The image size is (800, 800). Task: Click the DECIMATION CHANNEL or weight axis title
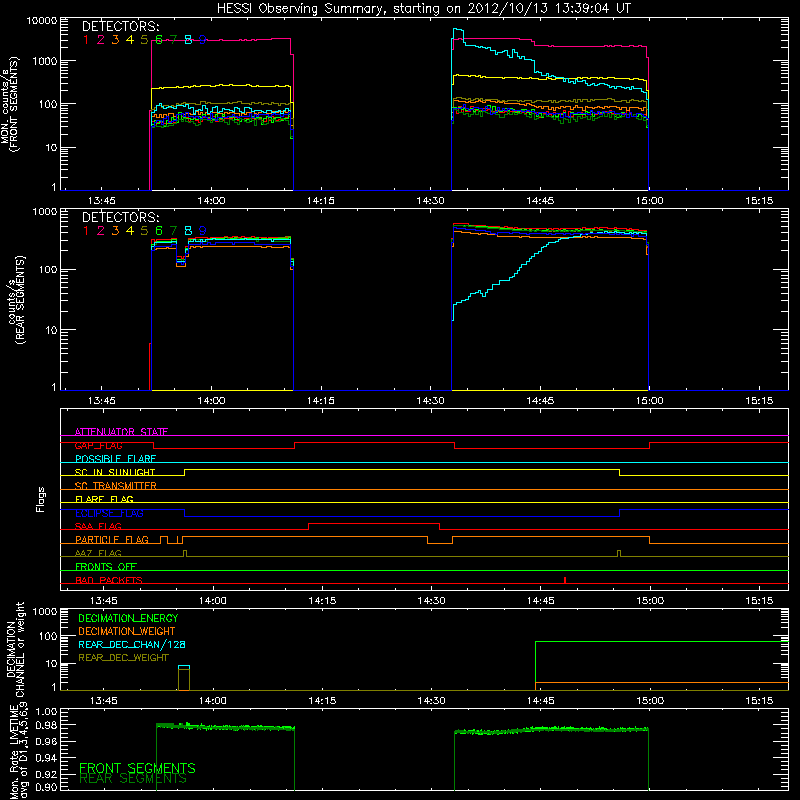(x=15, y=650)
